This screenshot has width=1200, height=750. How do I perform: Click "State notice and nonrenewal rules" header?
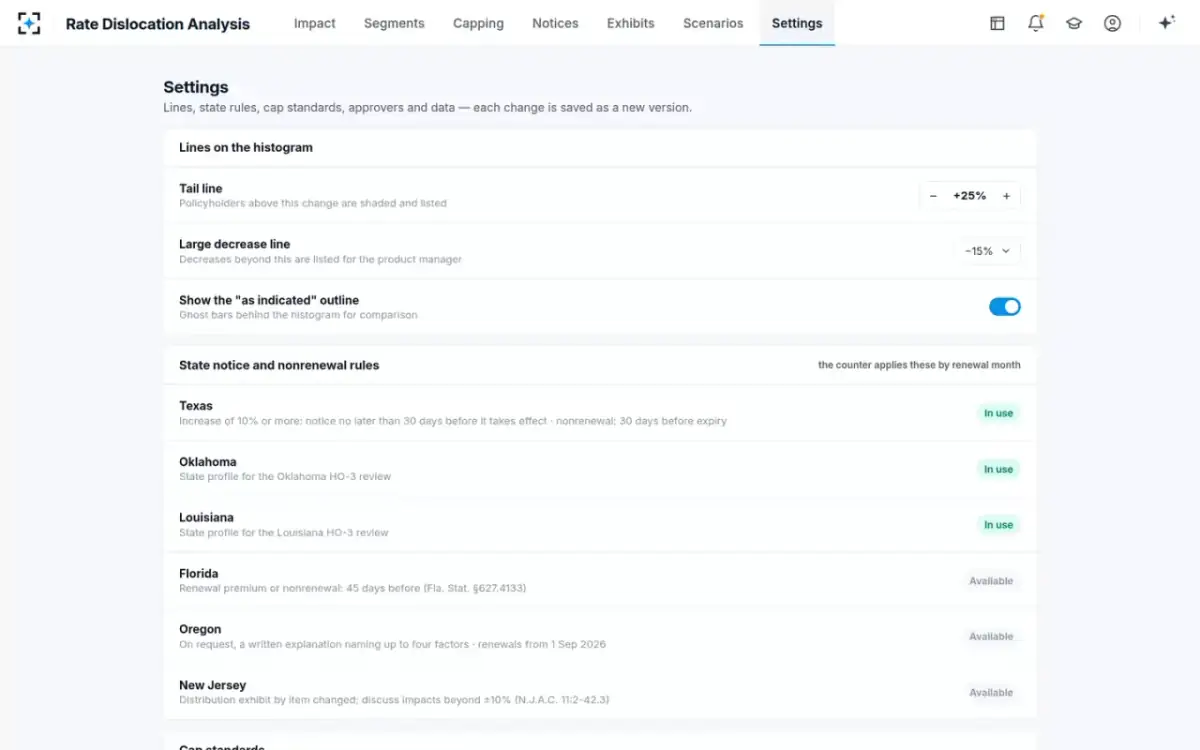coord(279,365)
